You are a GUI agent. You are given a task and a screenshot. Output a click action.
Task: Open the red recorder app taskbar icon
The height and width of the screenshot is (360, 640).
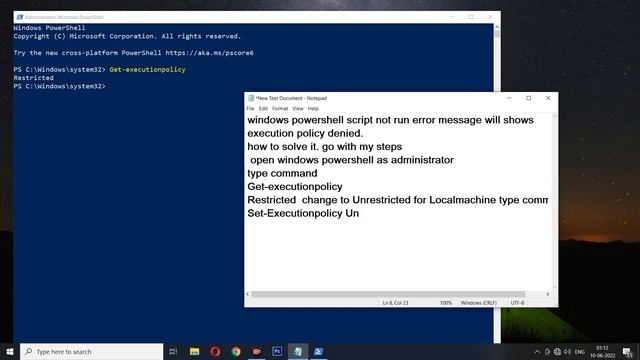(256, 351)
